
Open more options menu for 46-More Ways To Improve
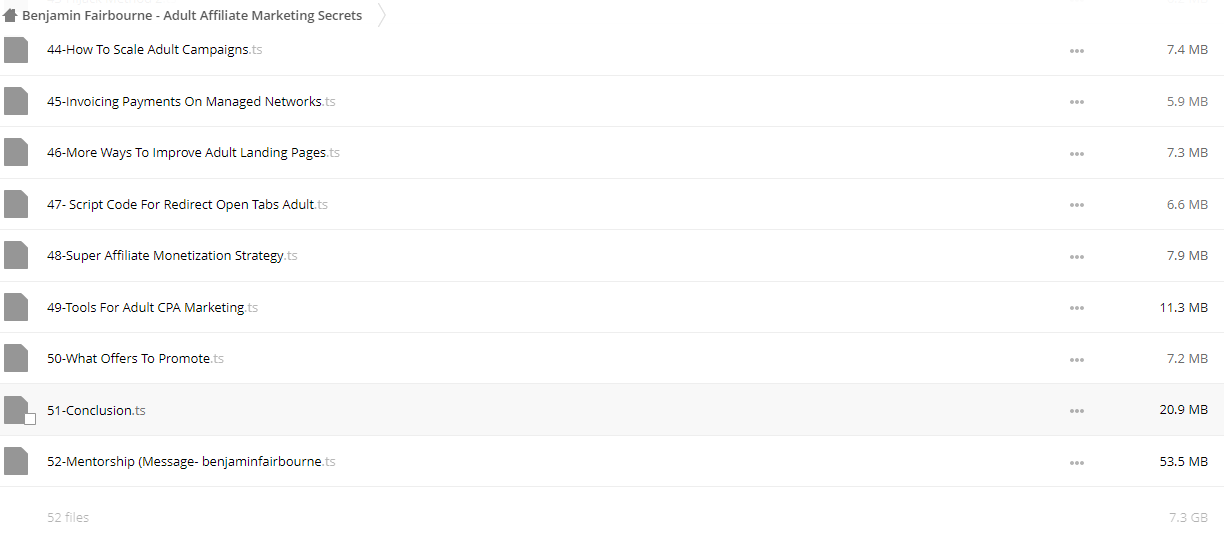(x=1077, y=153)
